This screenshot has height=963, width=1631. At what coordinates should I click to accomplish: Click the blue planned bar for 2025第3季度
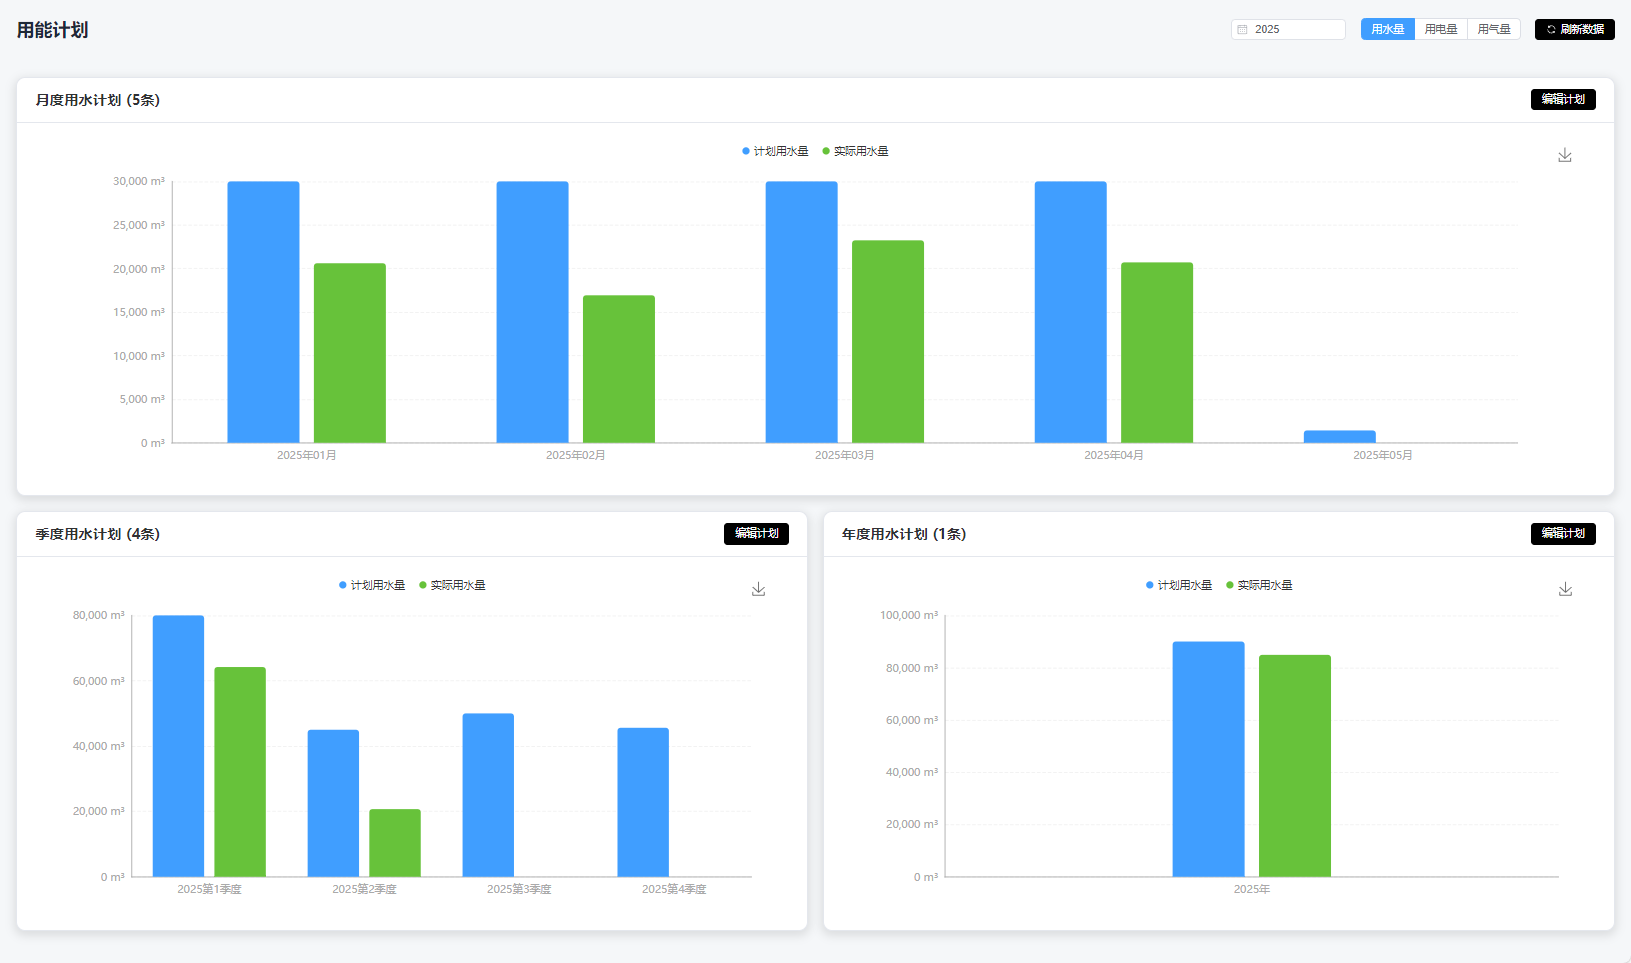coord(488,795)
